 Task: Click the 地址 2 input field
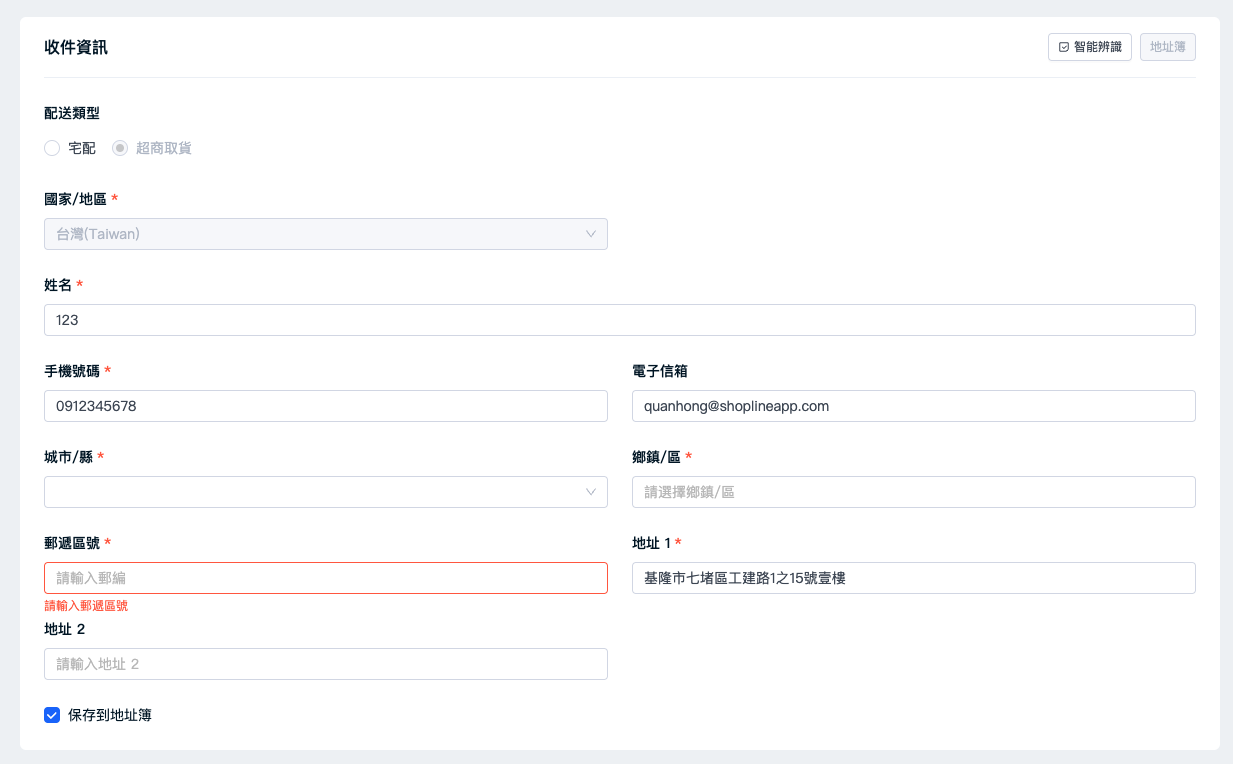(x=326, y=664)
